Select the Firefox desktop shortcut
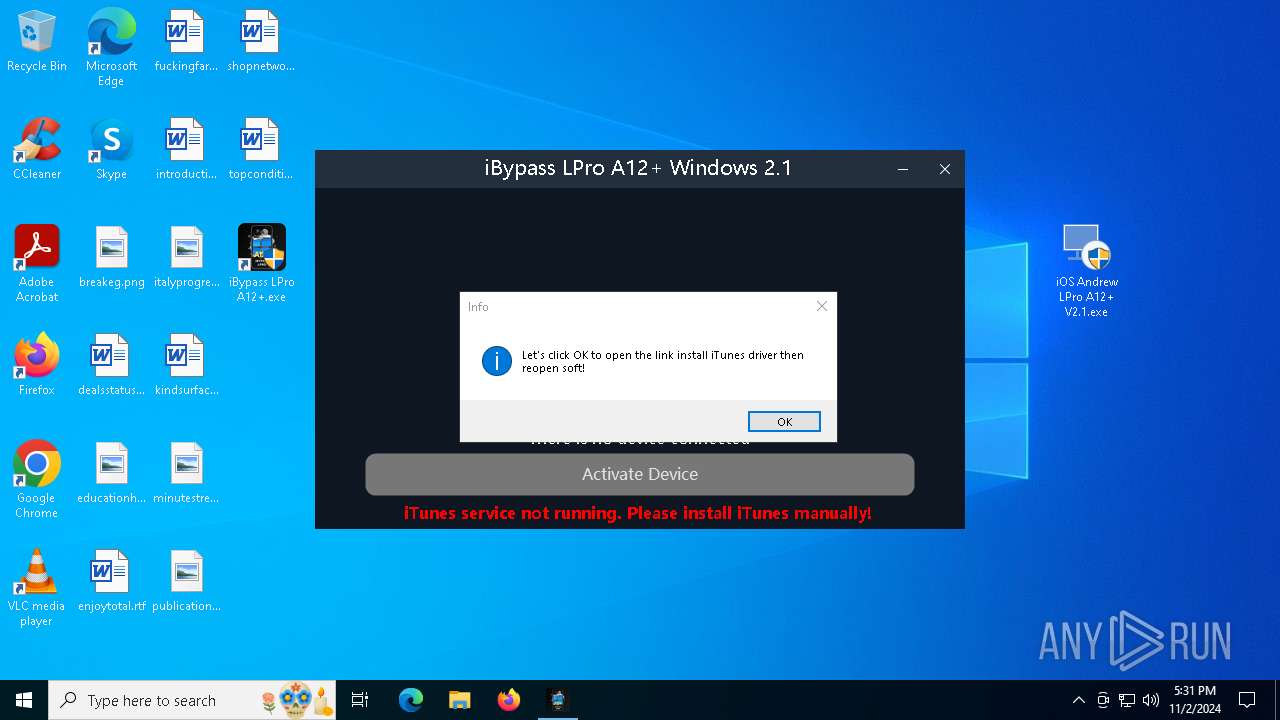Viewport: 1280px width, 720px height. (x=37, y=365)
